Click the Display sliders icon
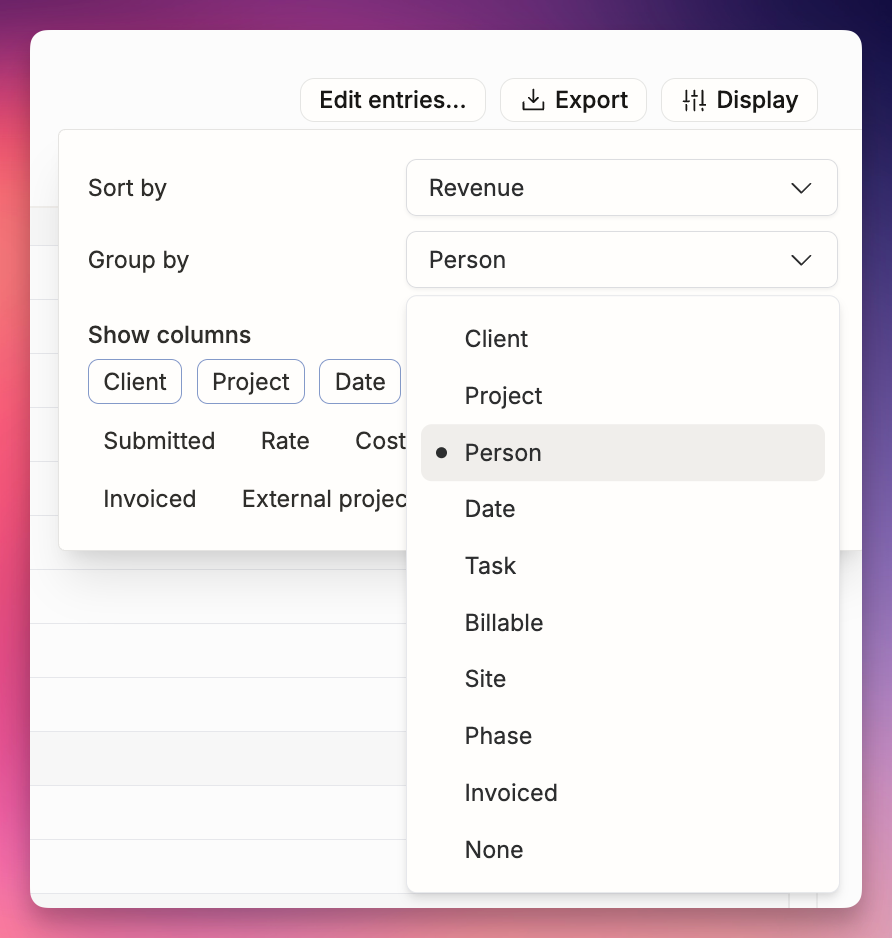Image resolution: width=892 pixels, height=938 pixels. 694,100
